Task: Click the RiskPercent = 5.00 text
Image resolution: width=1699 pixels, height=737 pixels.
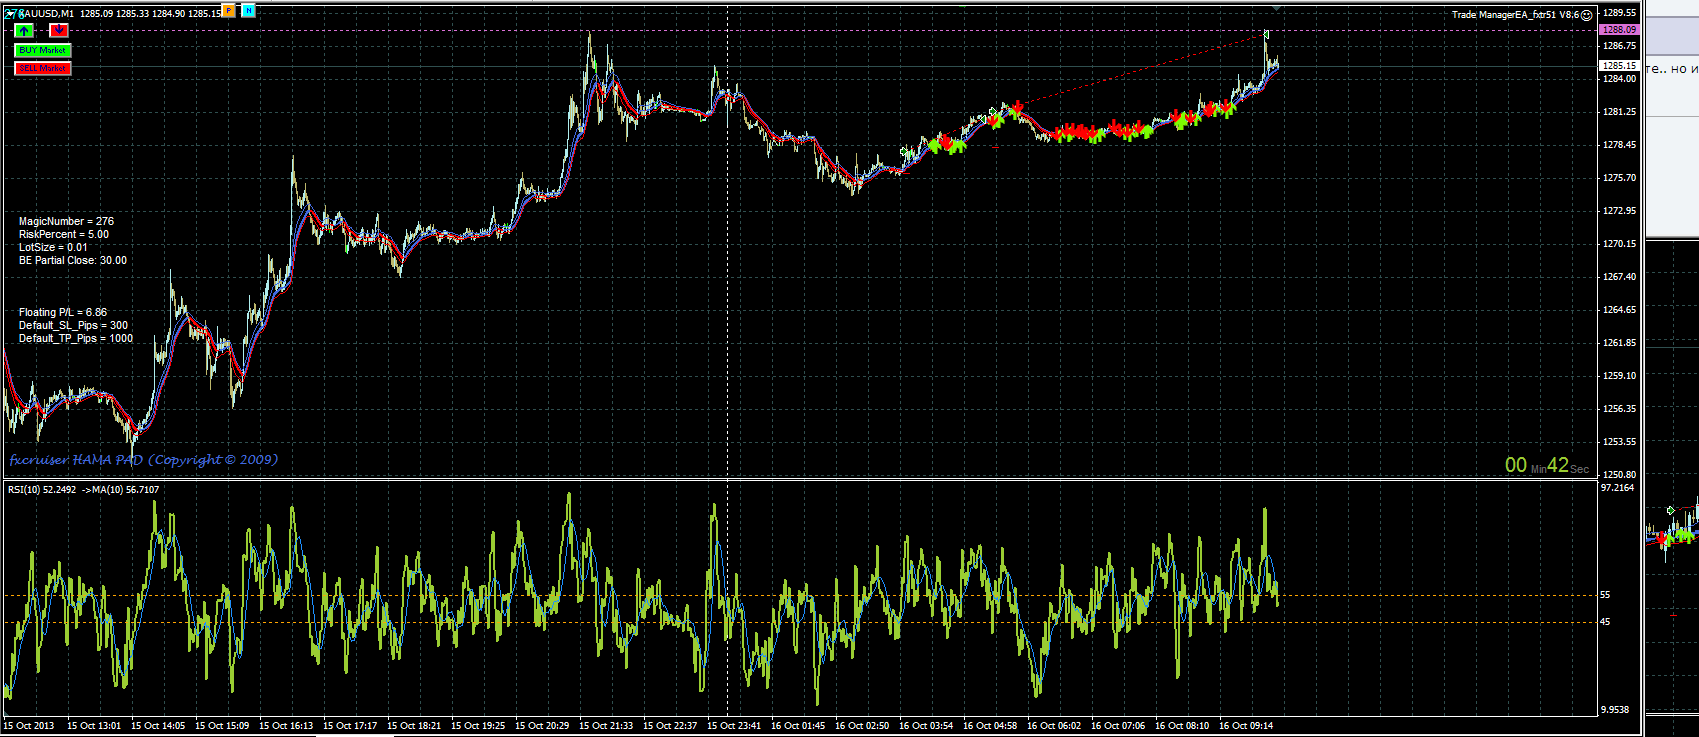Action: pyautogui.click(x=64, y=234)
